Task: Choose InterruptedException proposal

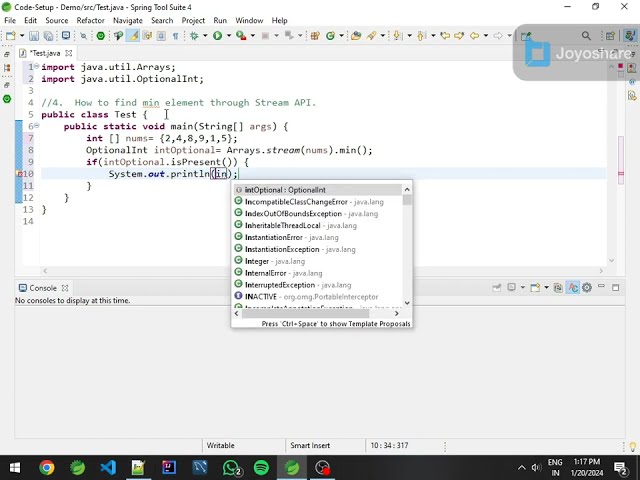Action: point(317,284)
